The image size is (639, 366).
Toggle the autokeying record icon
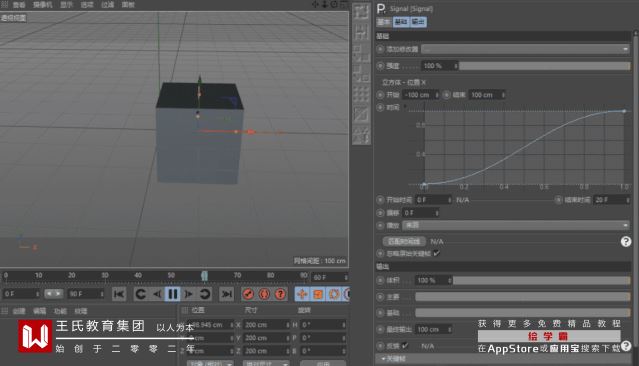[264, 294]
